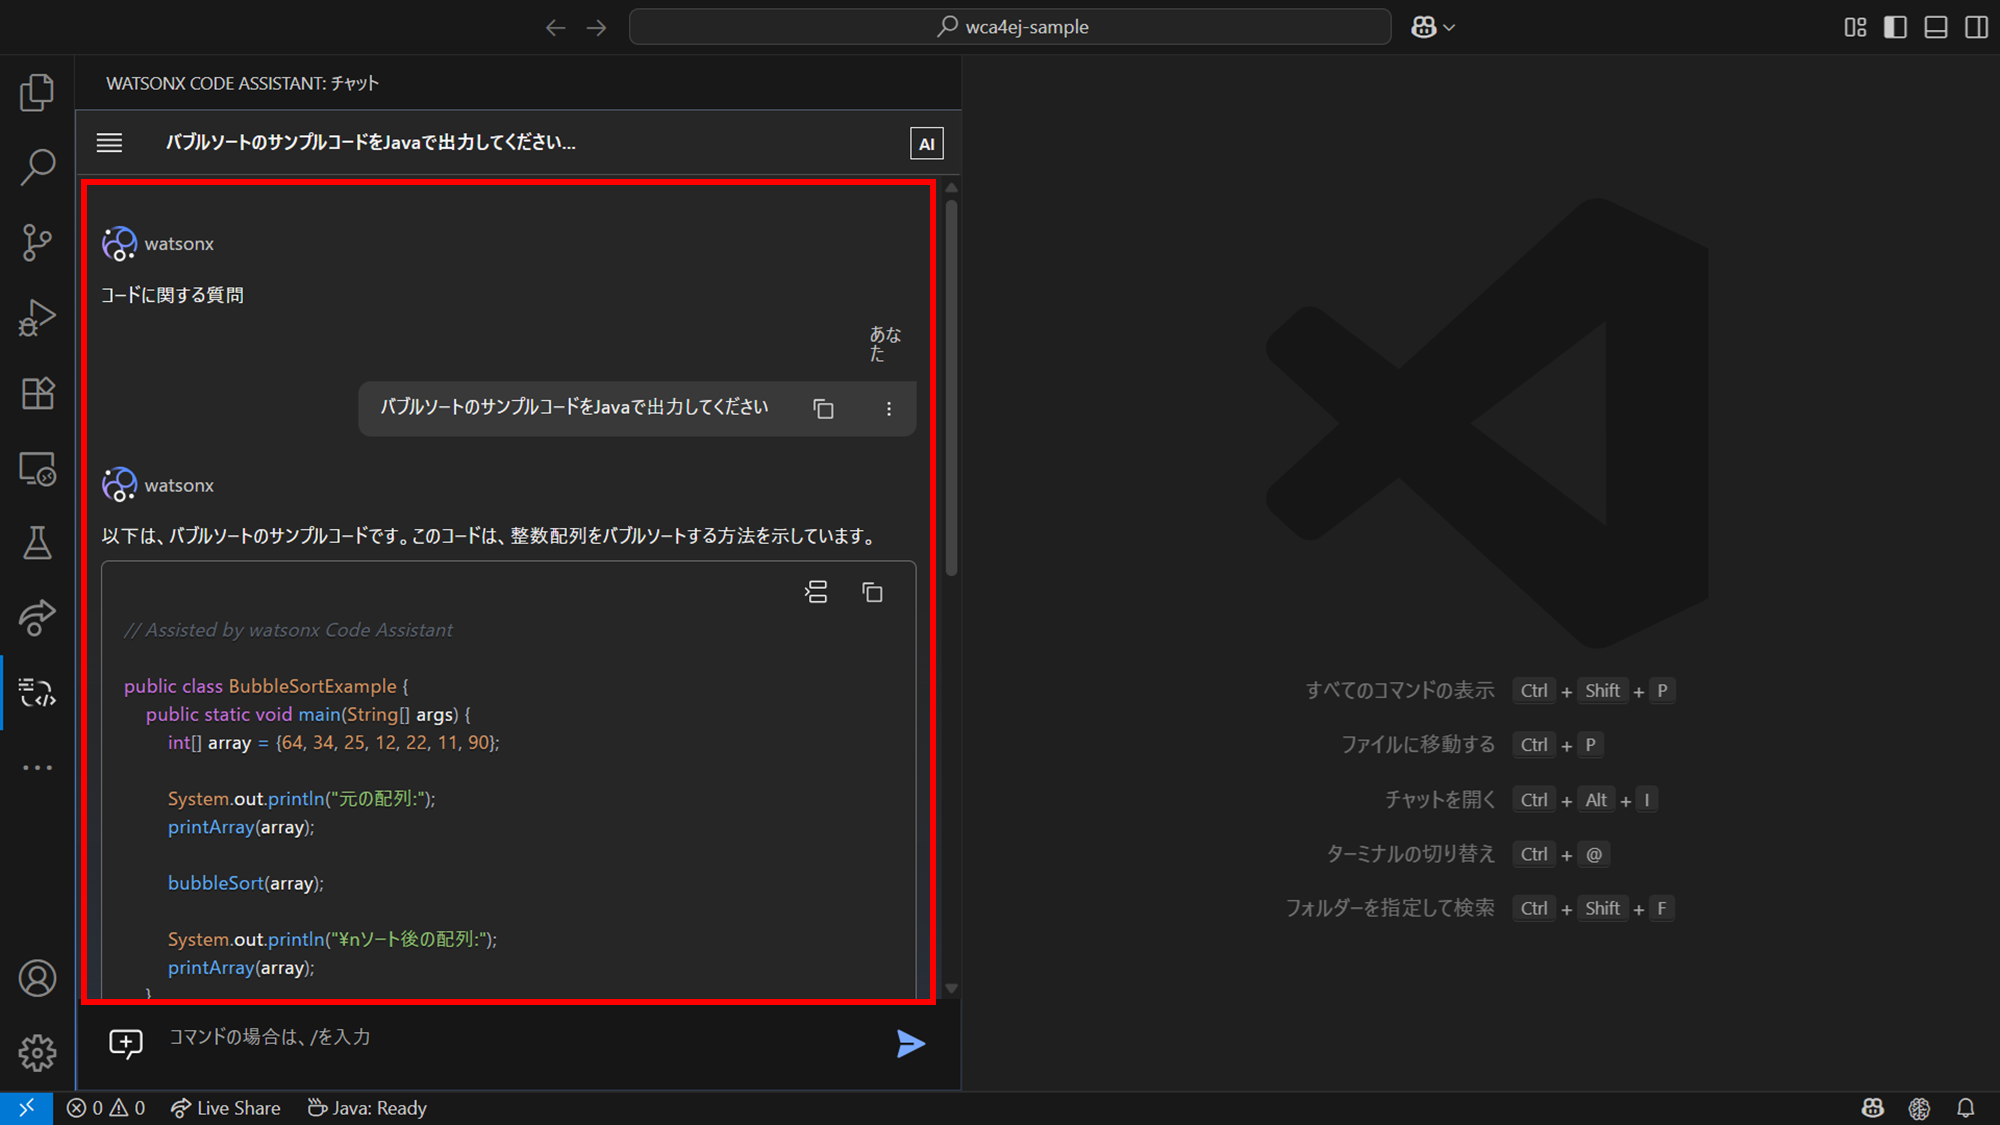The height and width of the screenshot is (1125, 2000).
Task: Click the chat panel vertical scrollbar
Action: point(951,390)
